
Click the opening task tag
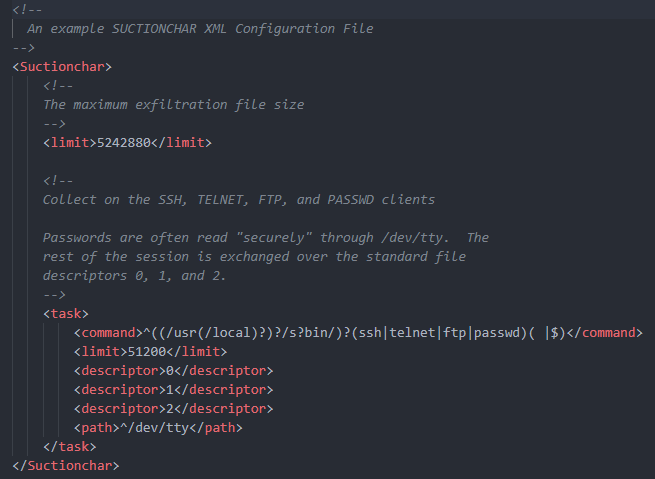[66, 314]
